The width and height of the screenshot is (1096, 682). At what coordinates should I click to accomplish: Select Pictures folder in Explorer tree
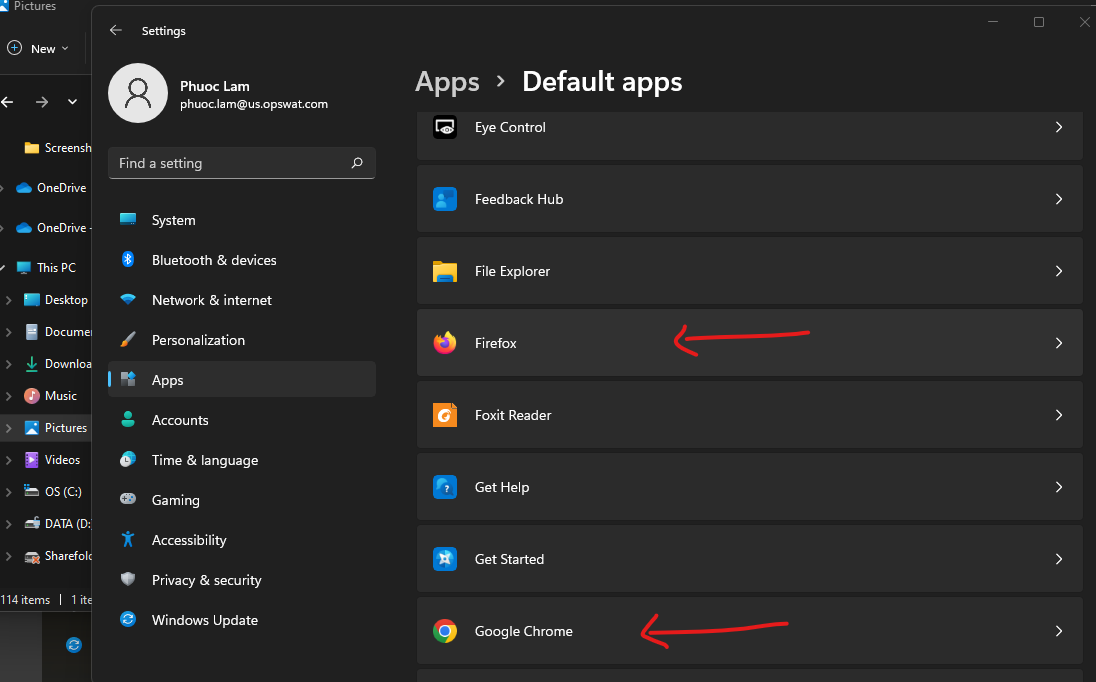[46, 428]
